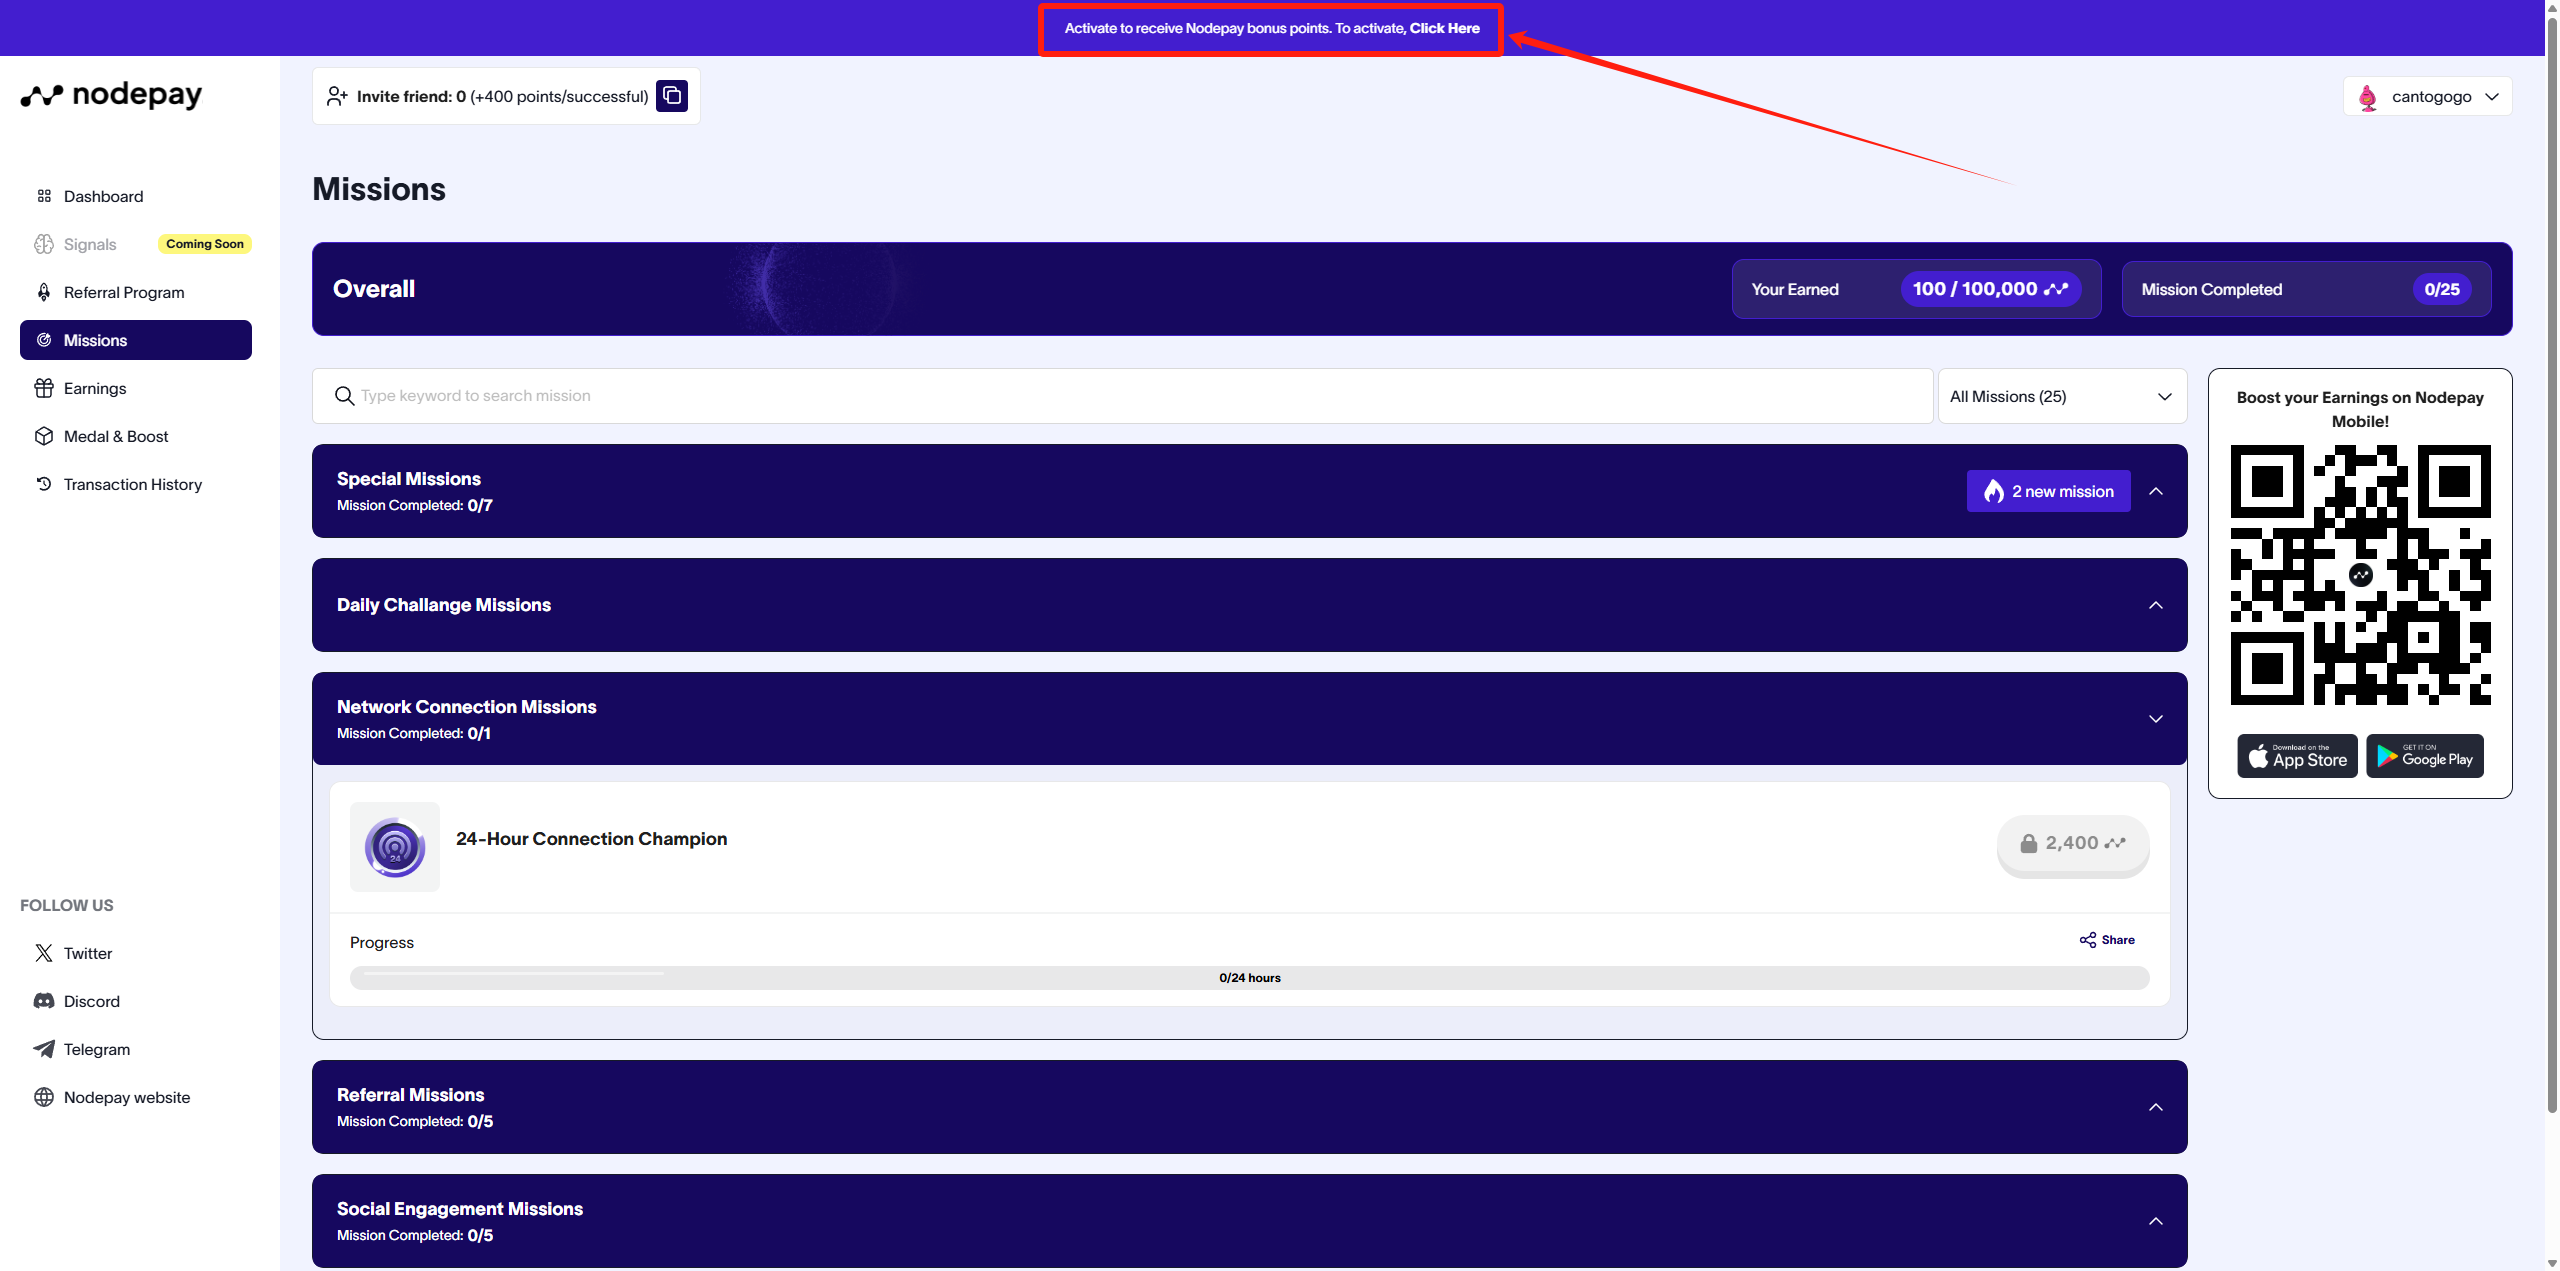Click the QR code image
Screen dimensions: 2560x1271
[x=2360, y=575]
